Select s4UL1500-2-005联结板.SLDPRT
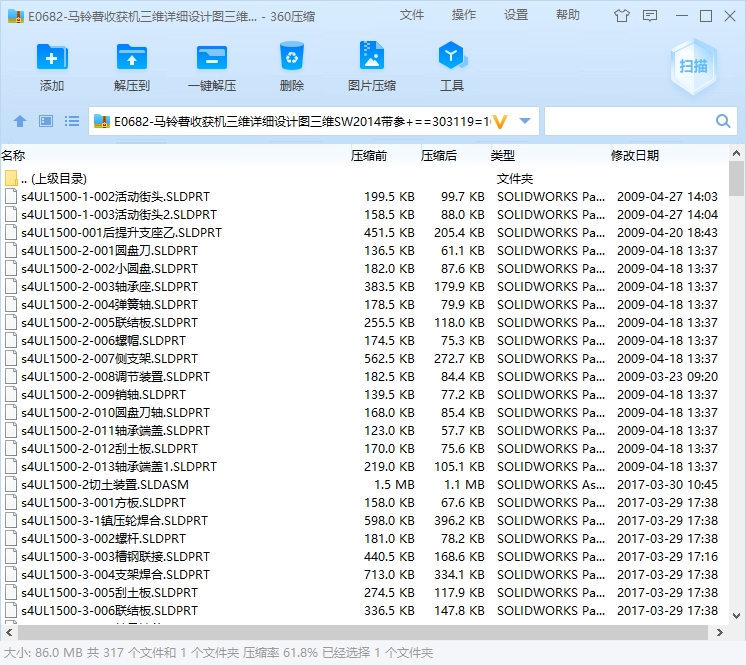 click(364, 323)
